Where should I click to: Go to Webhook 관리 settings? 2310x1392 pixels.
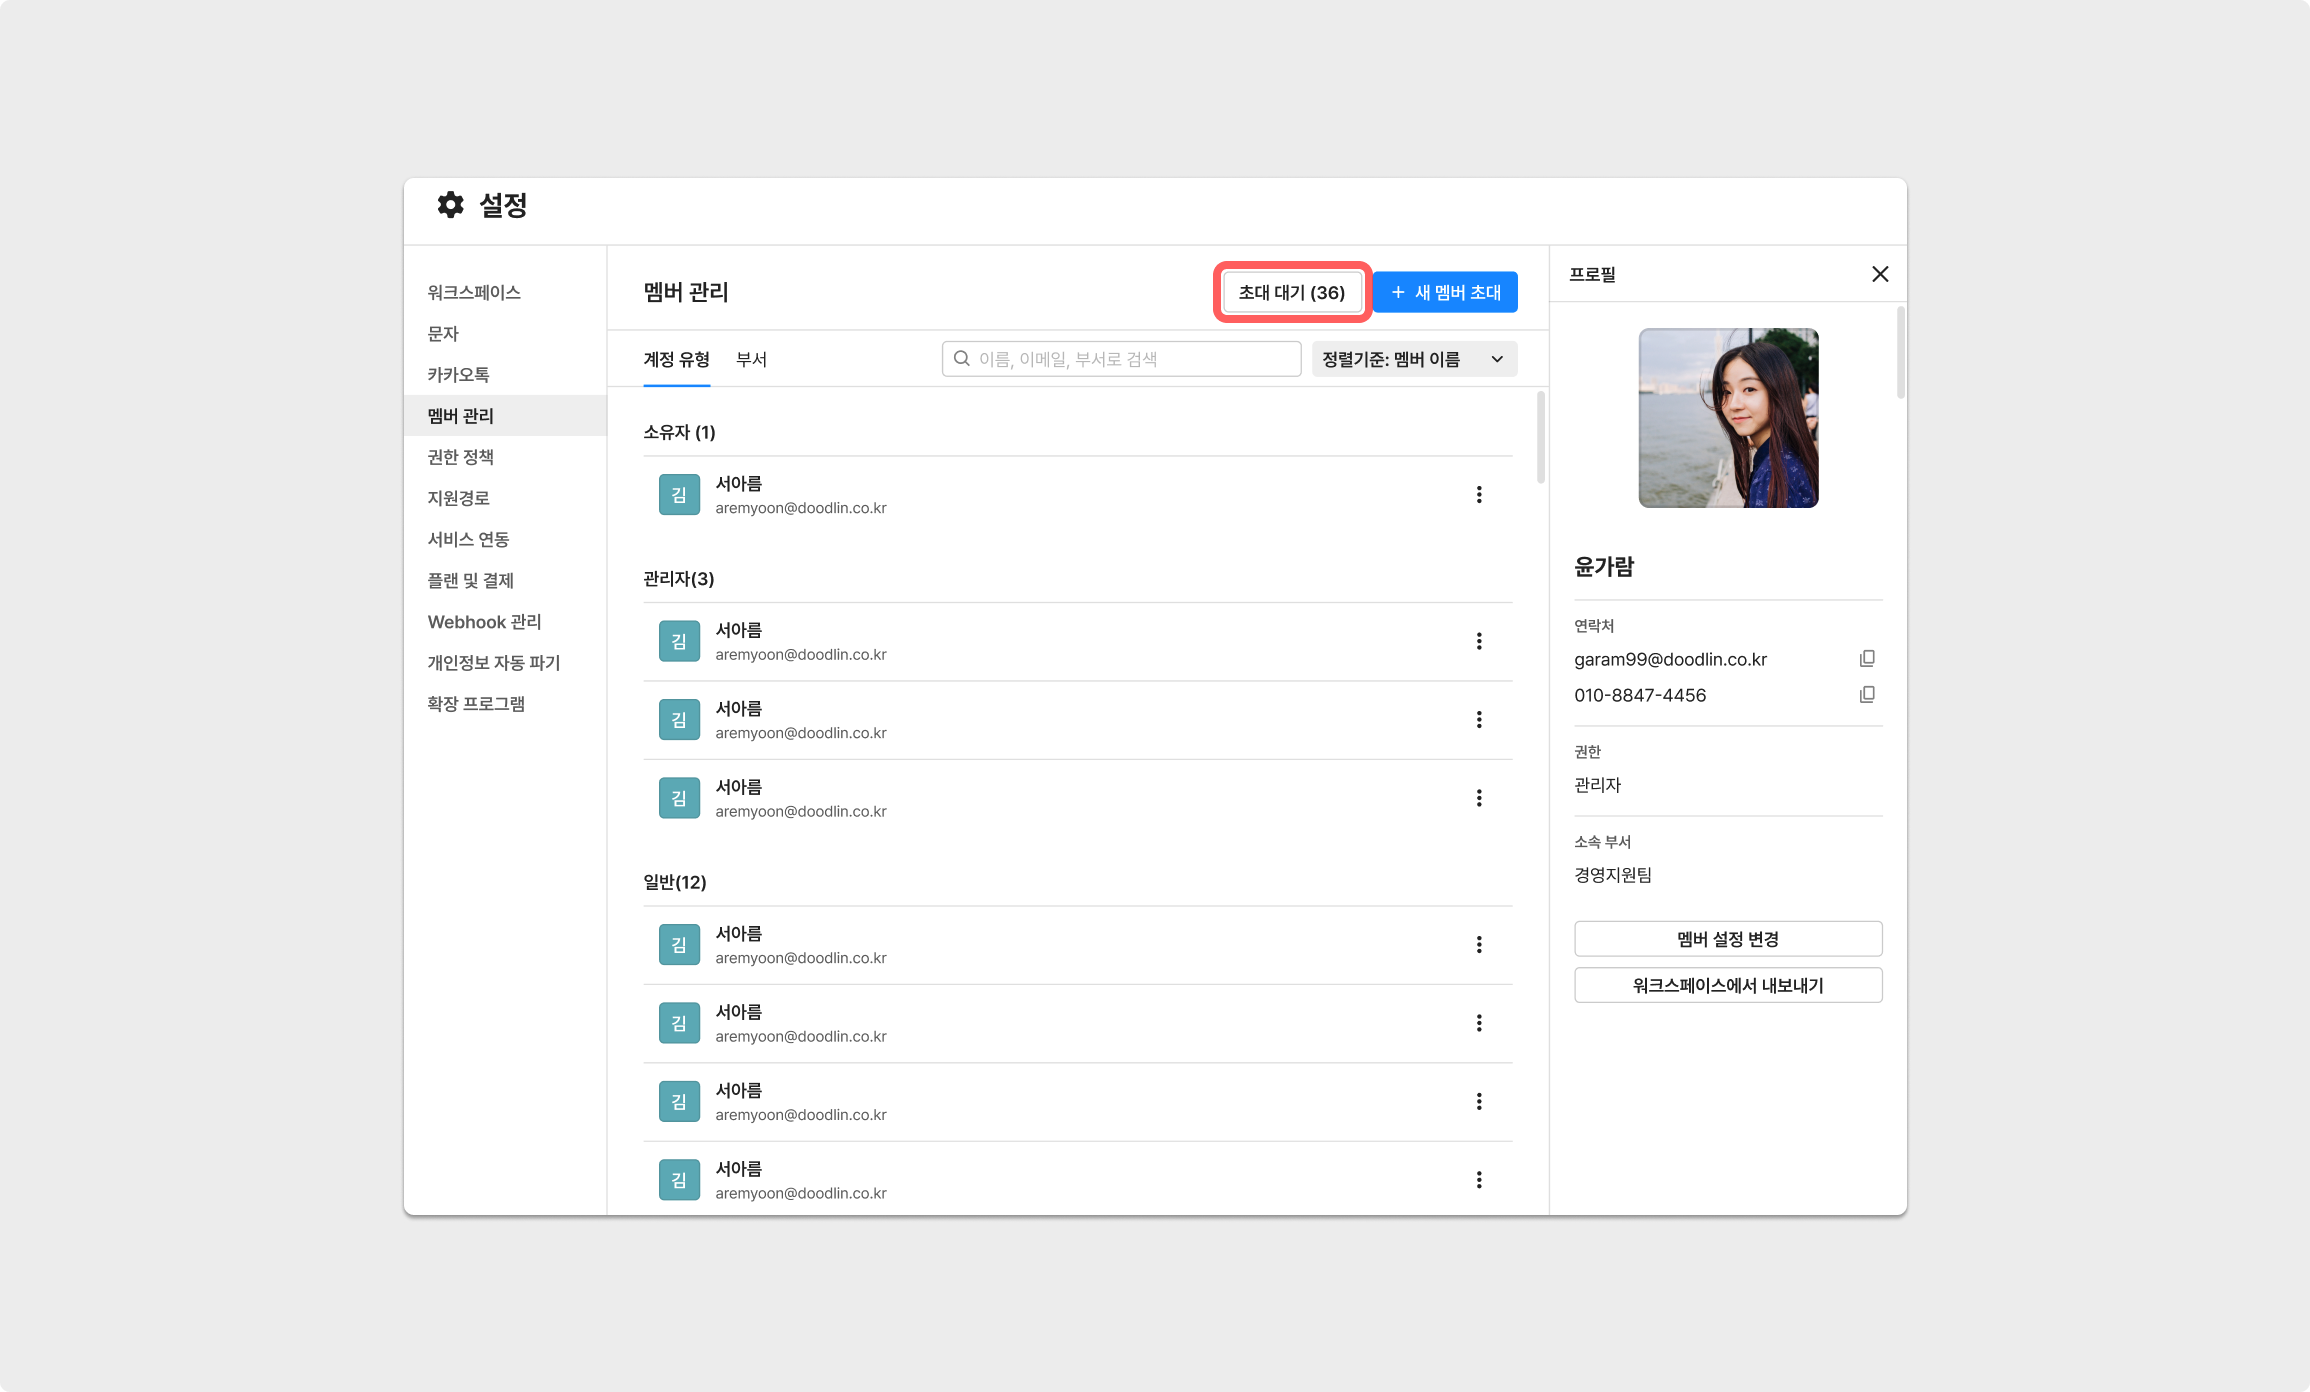pos(484,622)
